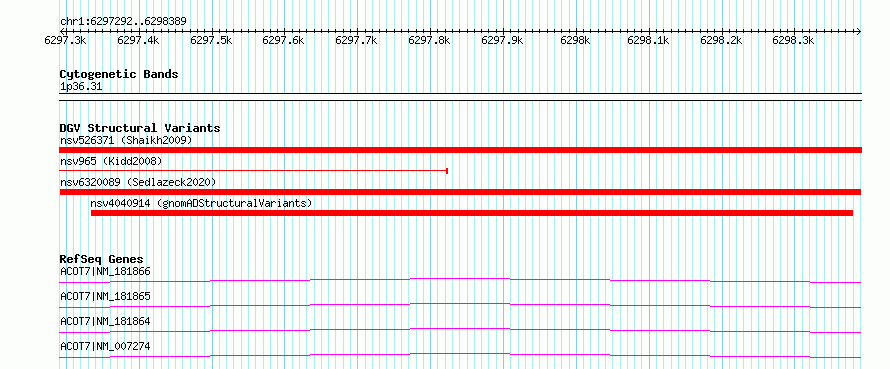Open the ACOT7|NM_181864 transcript label
This screenshot has width=890, height=369.
[x=106, y=321]
